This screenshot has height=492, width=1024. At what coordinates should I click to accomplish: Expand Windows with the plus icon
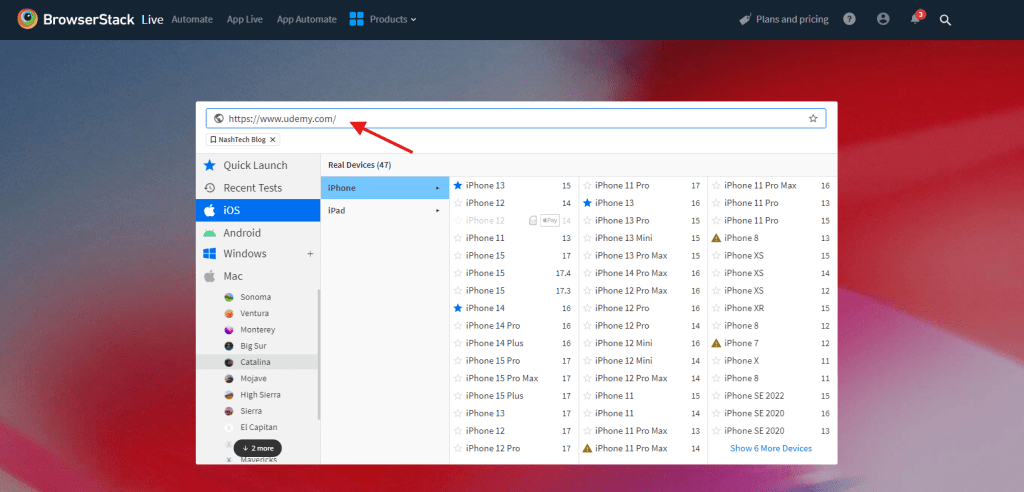coord(310,254)
